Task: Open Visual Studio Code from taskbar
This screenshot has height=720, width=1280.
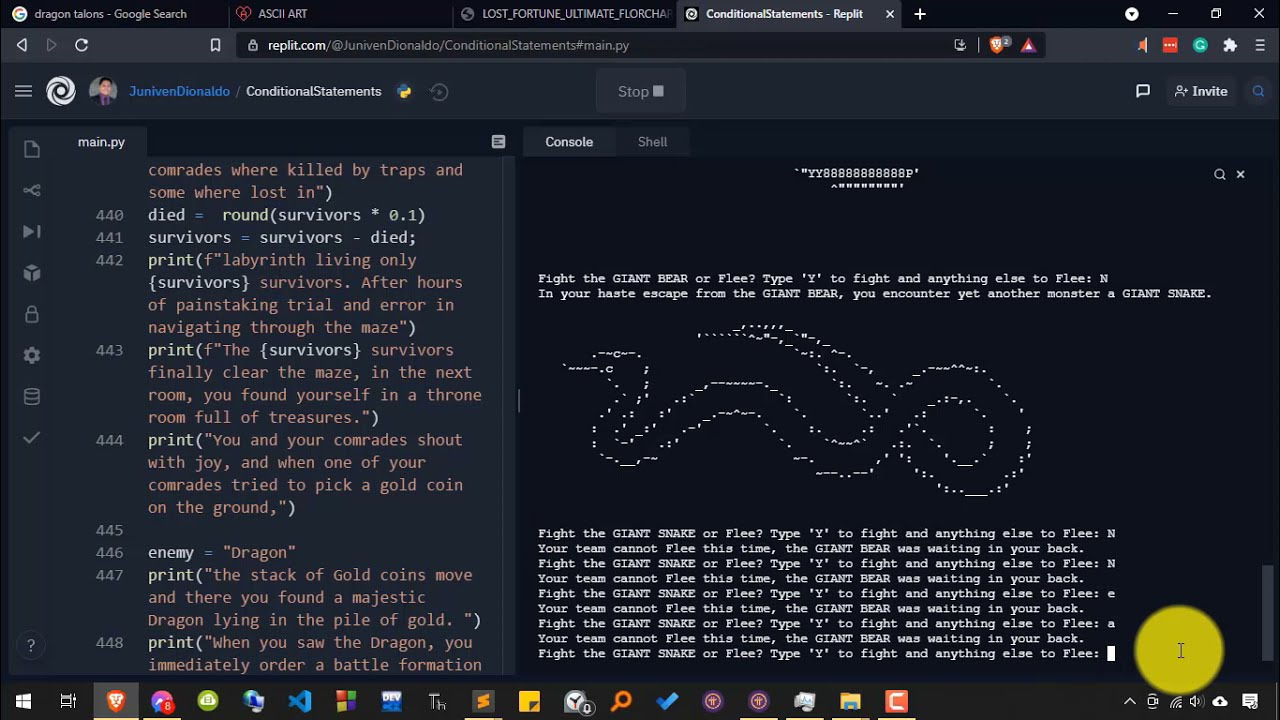Action: 299,702
